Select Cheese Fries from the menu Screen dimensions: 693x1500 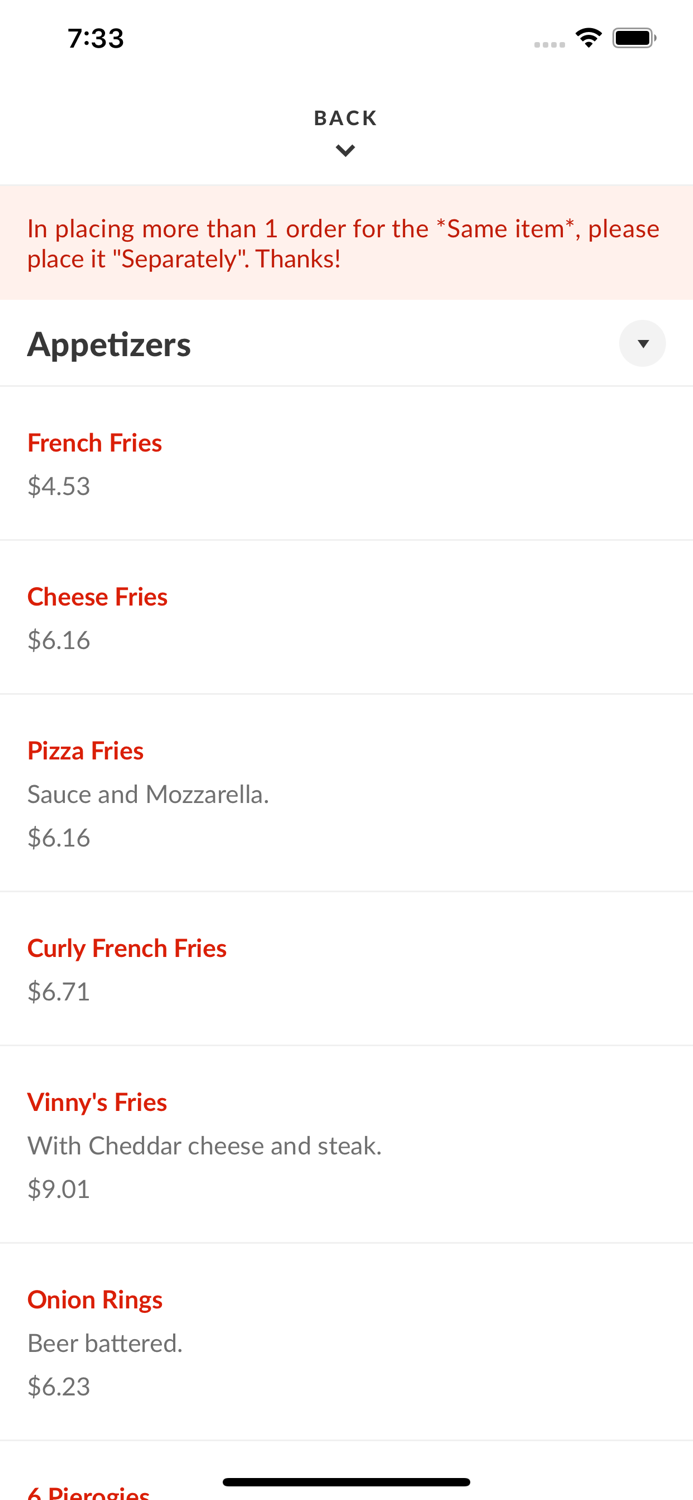click(97, 597)
